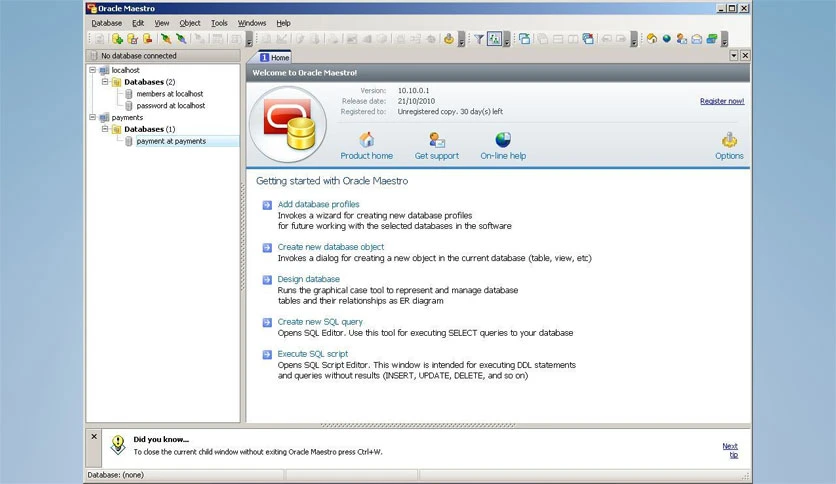Viewport: 836px width, 484px height.
Task: Click the envelope mail icon in toolbar
Action: [x=696, y=39]
